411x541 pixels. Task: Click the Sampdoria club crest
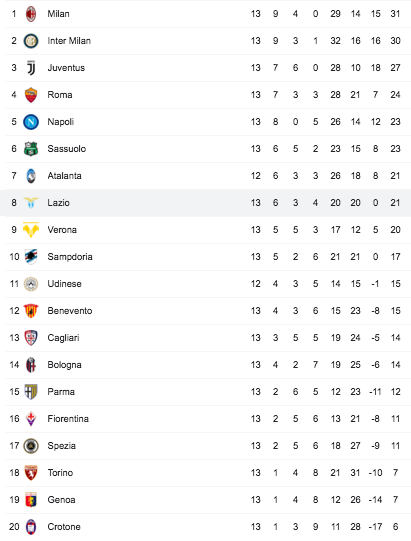(31, 257)
